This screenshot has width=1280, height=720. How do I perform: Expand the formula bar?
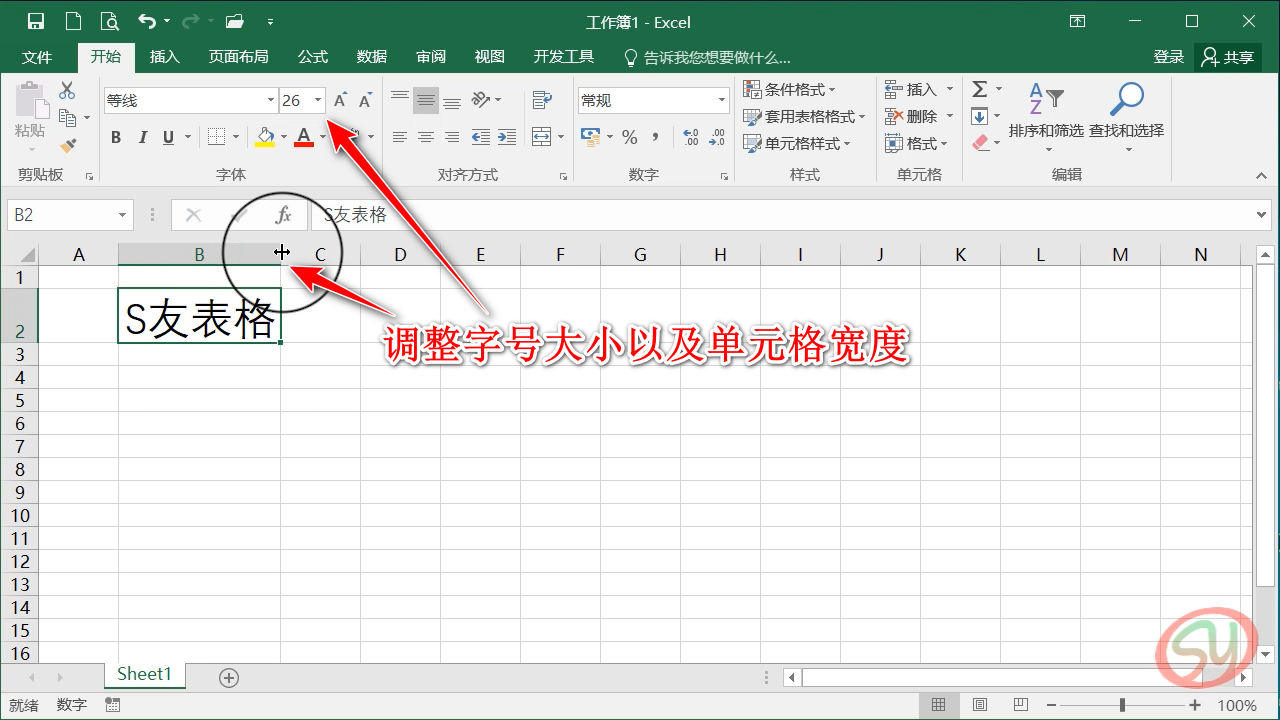point(1262,215)
